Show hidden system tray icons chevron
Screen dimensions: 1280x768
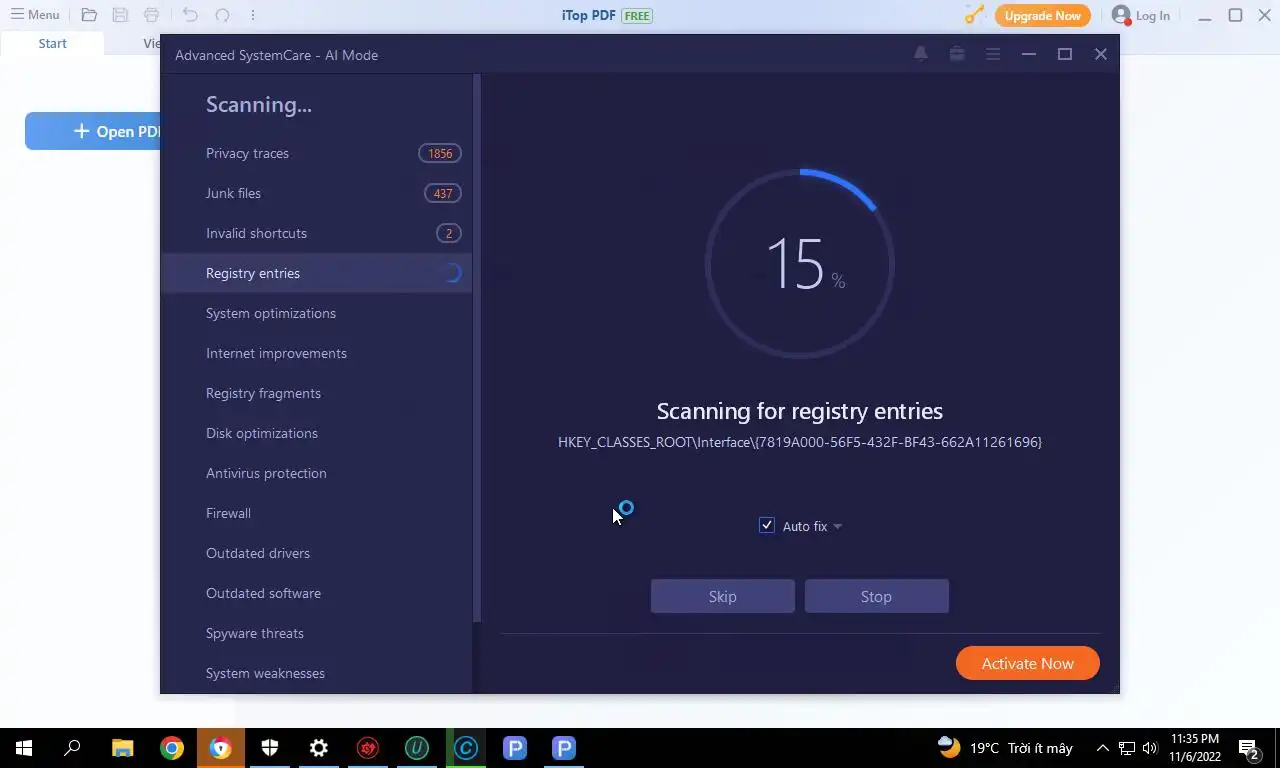[1103, 748]
